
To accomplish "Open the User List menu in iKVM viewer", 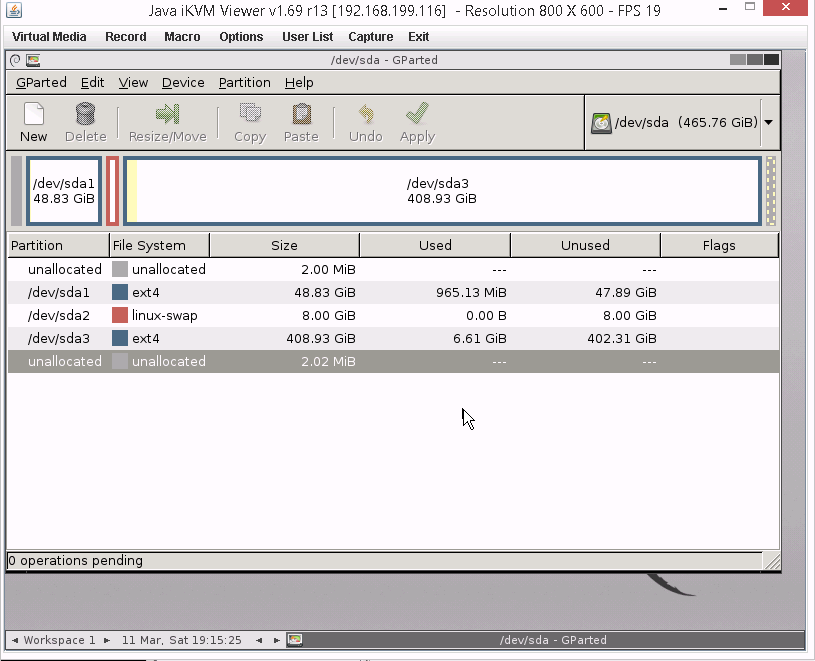I will click(x=307, y=37).
